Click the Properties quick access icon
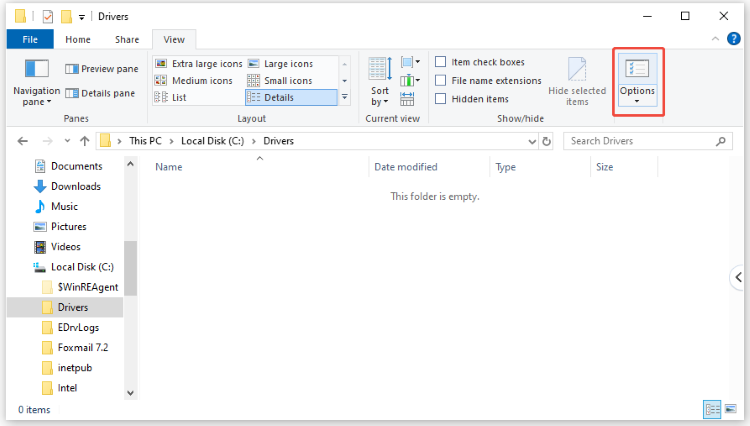Viewport: 750px width, 426px height. pyautogui.click(x=47, y=17)
